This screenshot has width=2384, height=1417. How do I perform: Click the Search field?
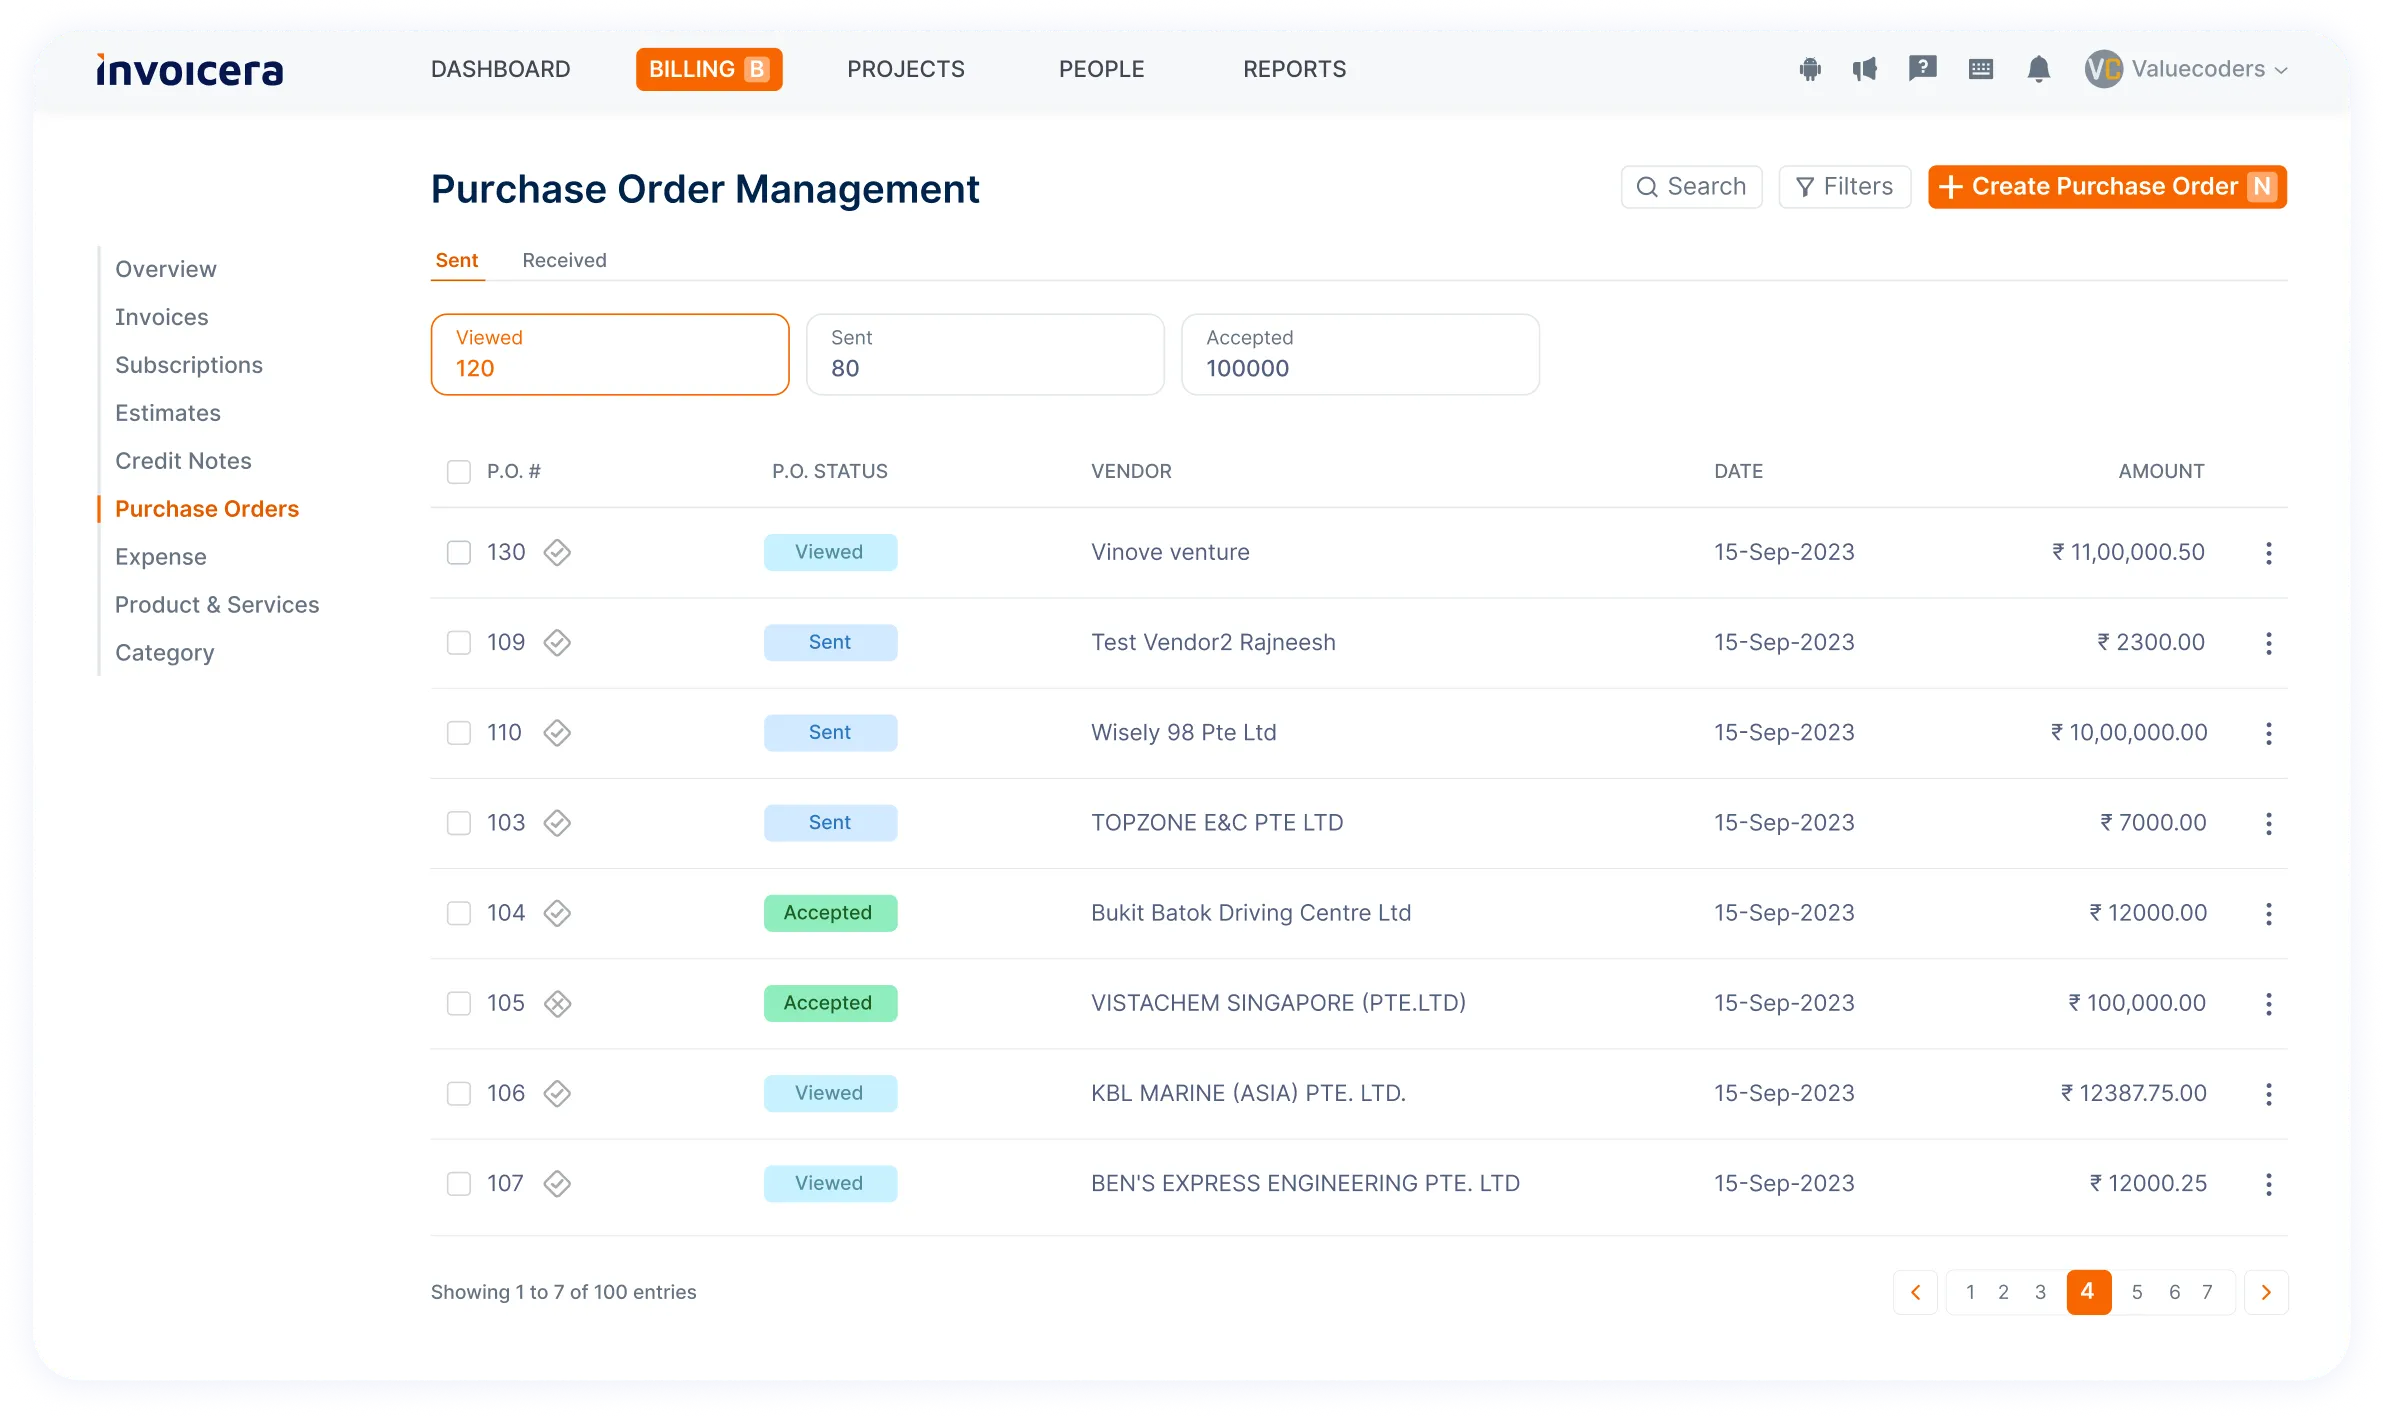1691,187
